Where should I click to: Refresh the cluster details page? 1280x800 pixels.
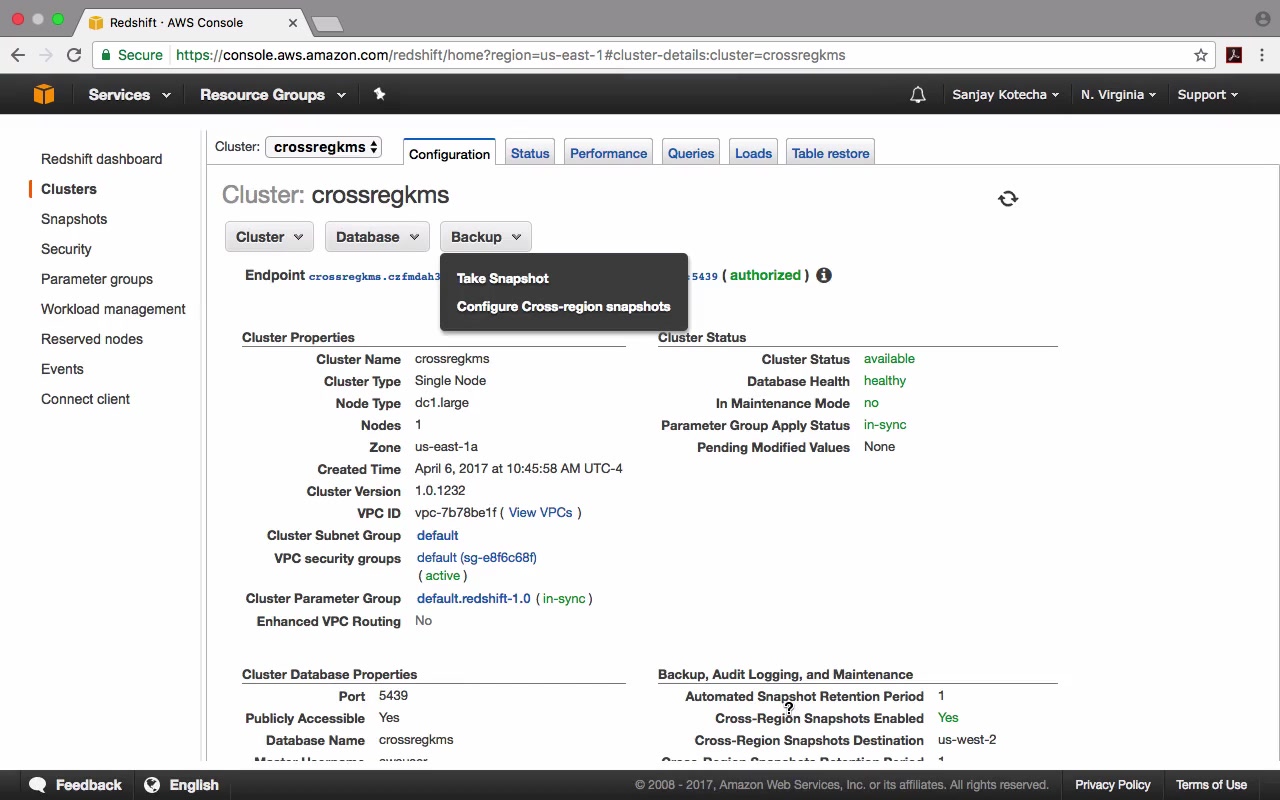1008,198
